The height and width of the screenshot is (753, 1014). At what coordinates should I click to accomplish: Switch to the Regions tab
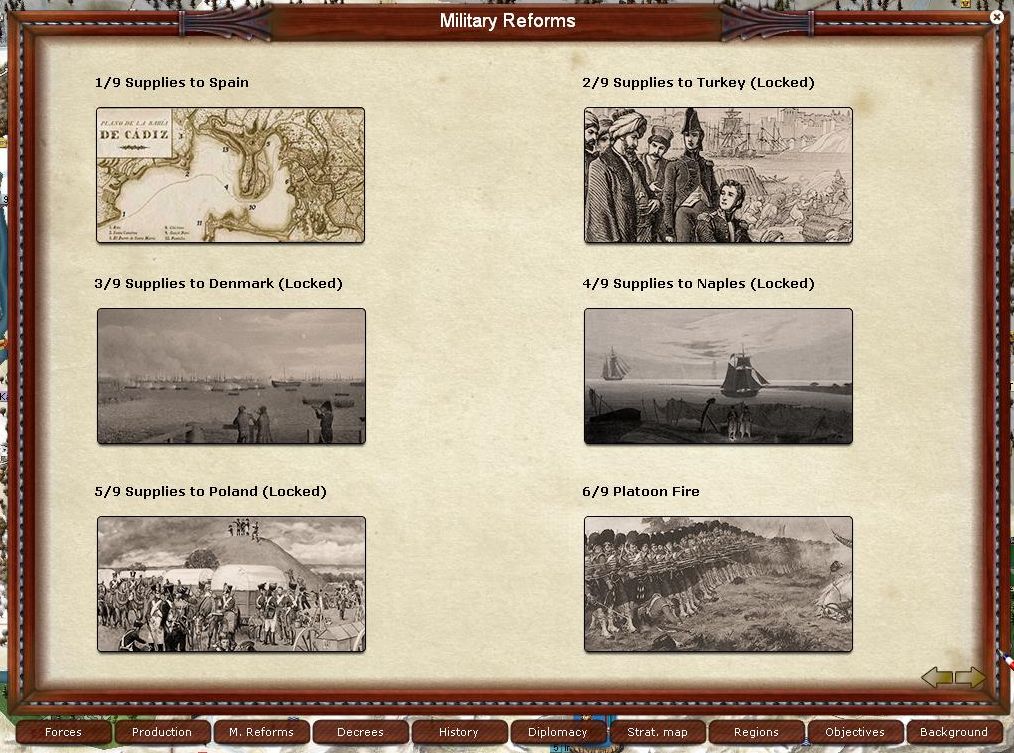pyautogui.click(x=756, y=732)
